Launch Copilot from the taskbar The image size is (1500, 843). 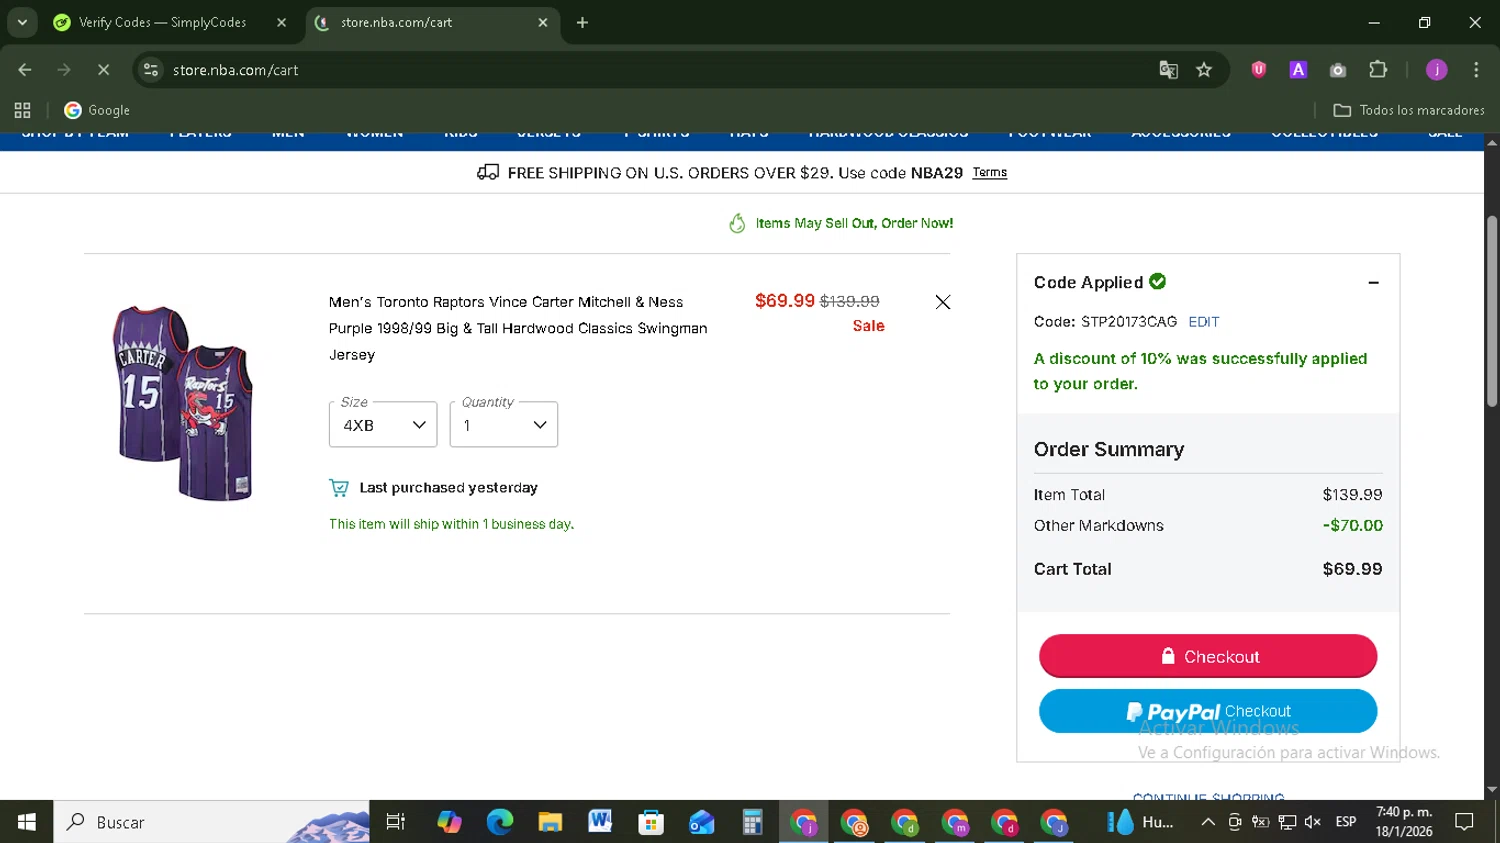click(x=449, y=822)
